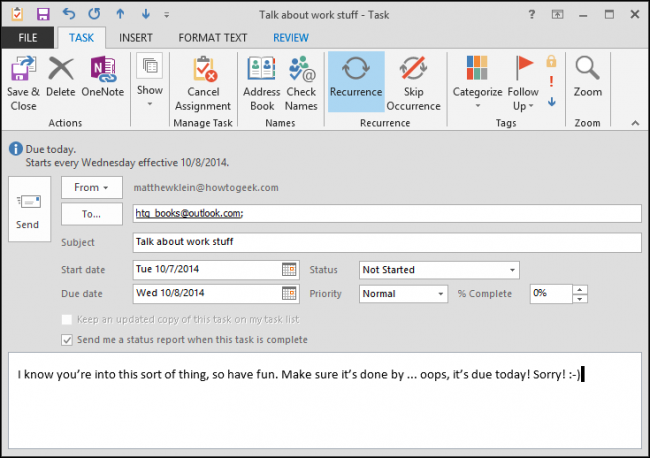Open the Recurrence settings
Viewport: 650px width, 458px height.
coord(356,82)
